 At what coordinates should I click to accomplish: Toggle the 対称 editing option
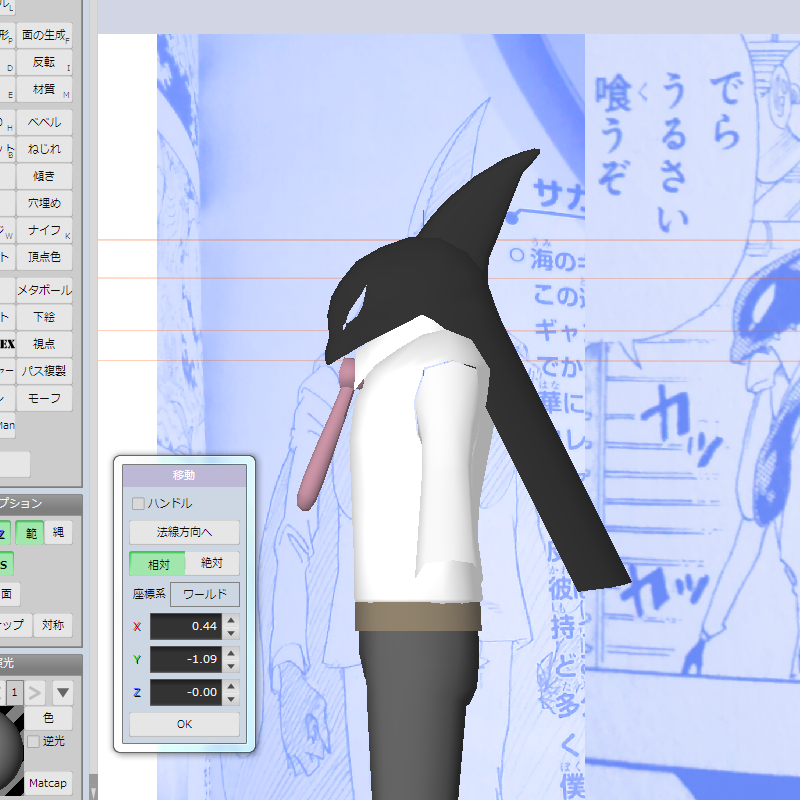pos(53,625)
